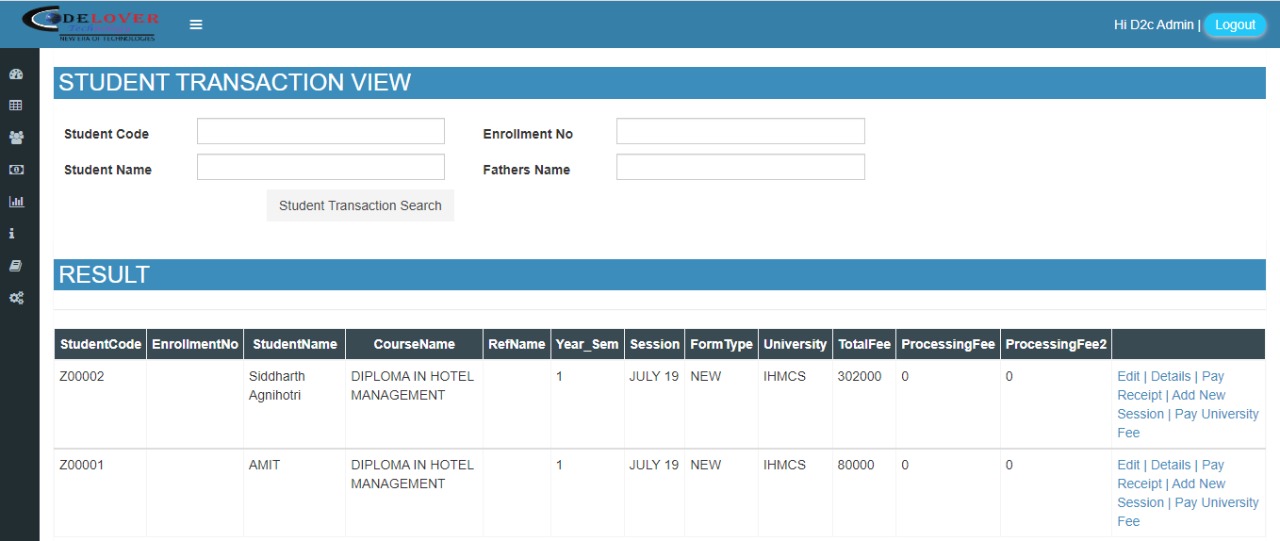This screenshot has height=541, width=1280.
Task: Click Edit link for student Z00002
Action: pos(1128,376)
